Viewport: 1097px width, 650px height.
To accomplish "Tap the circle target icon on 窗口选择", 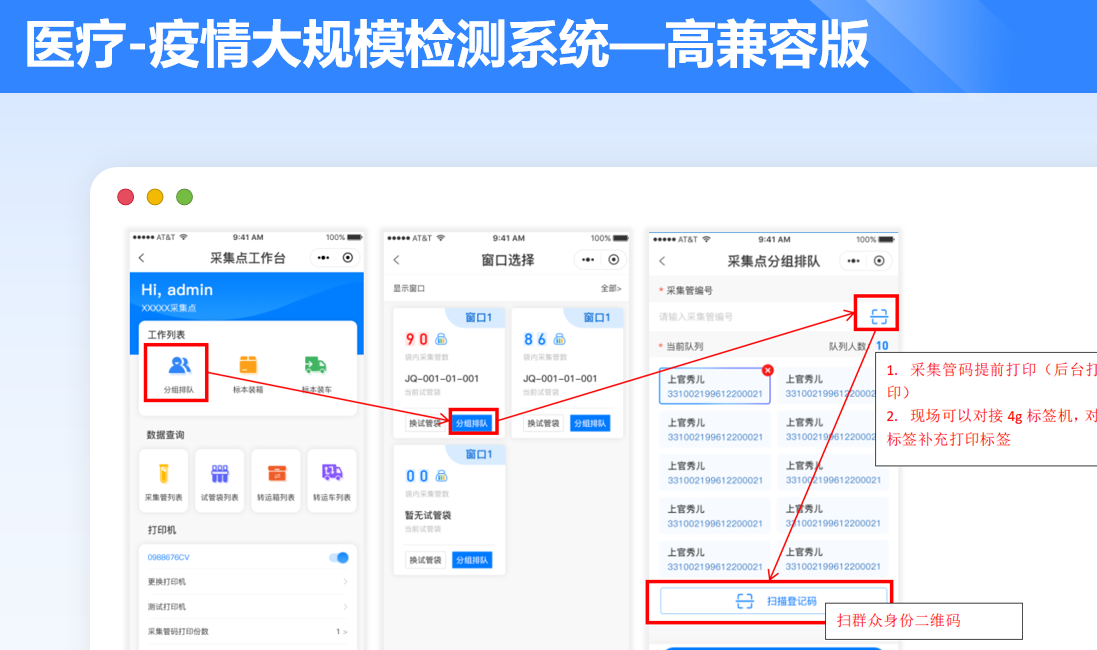I will click(x=614, y=260).
